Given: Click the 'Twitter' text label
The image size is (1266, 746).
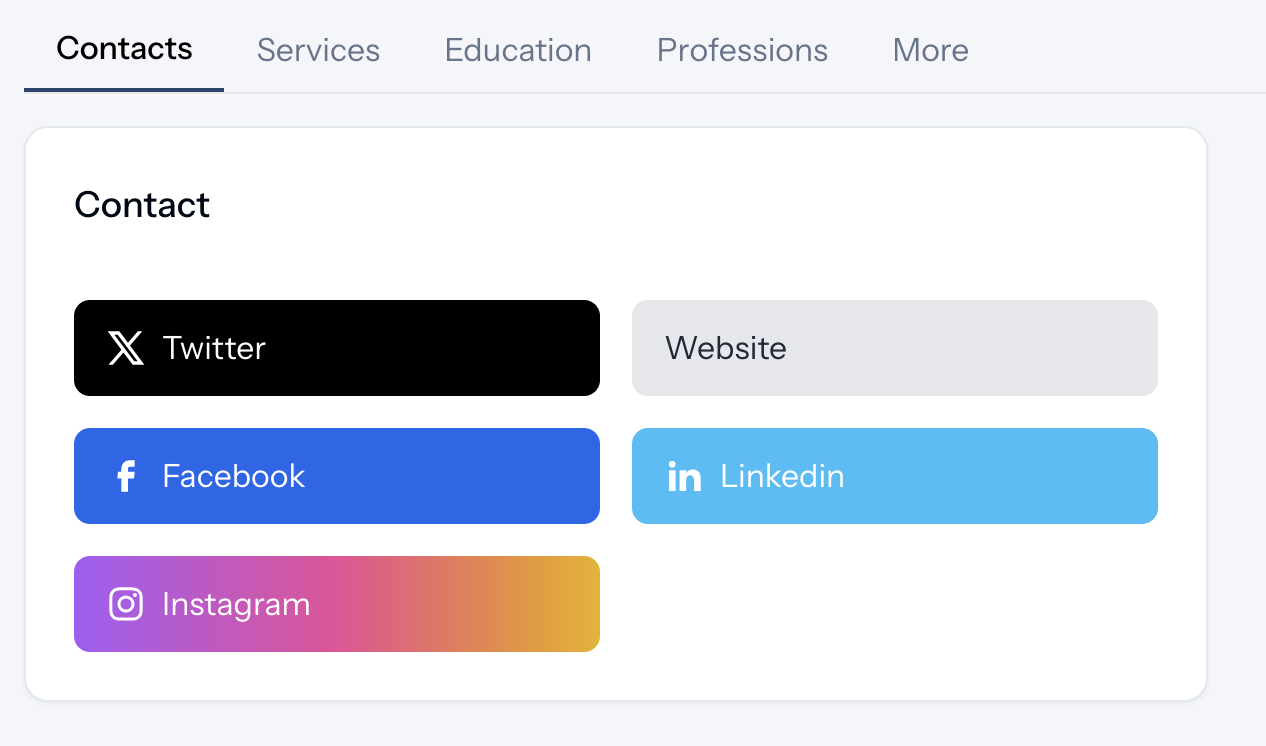Looking at the screenshot, I should (x=214, y=348).
